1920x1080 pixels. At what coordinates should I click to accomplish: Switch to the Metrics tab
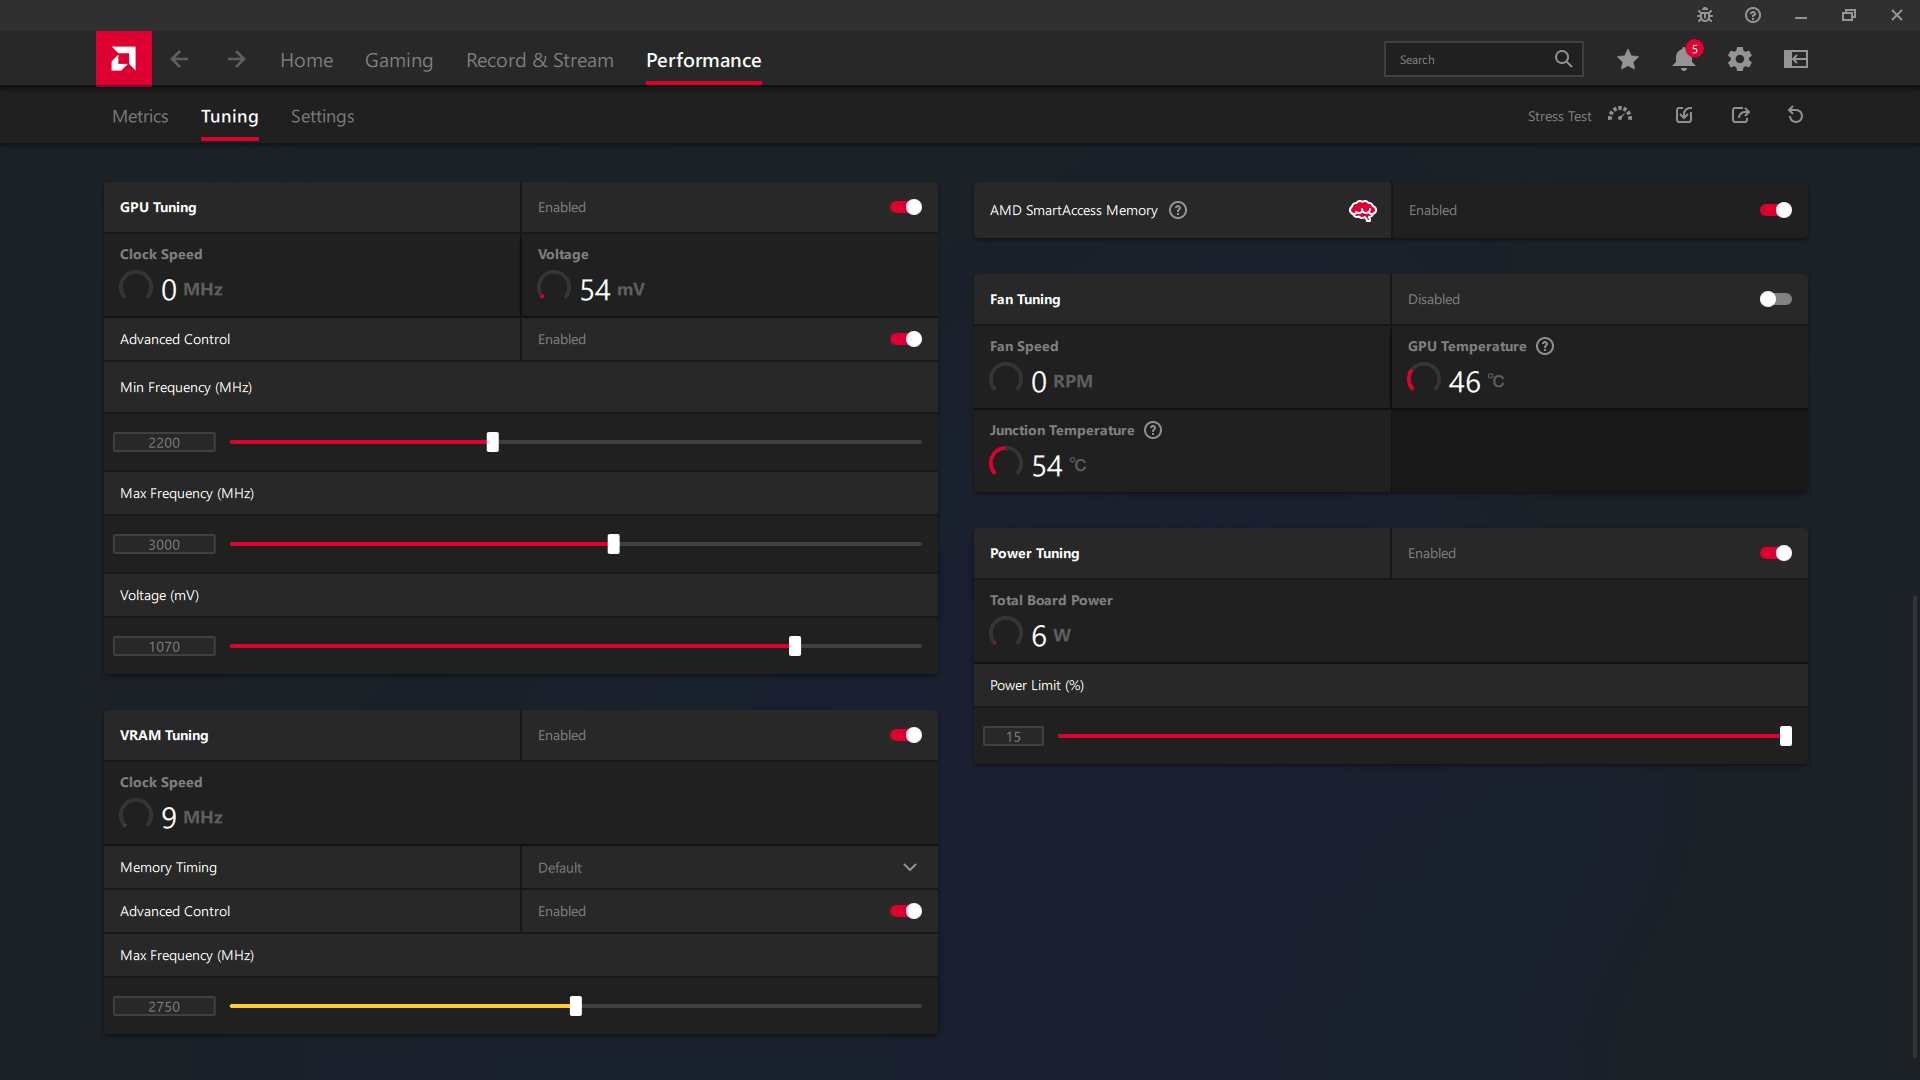click(x=140, y=116)
